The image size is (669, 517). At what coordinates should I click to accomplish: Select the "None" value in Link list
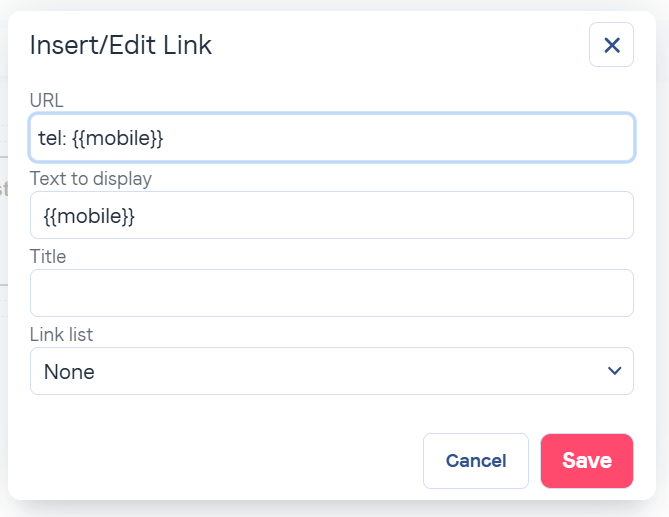pyautogui.click(x=70, y=372)
